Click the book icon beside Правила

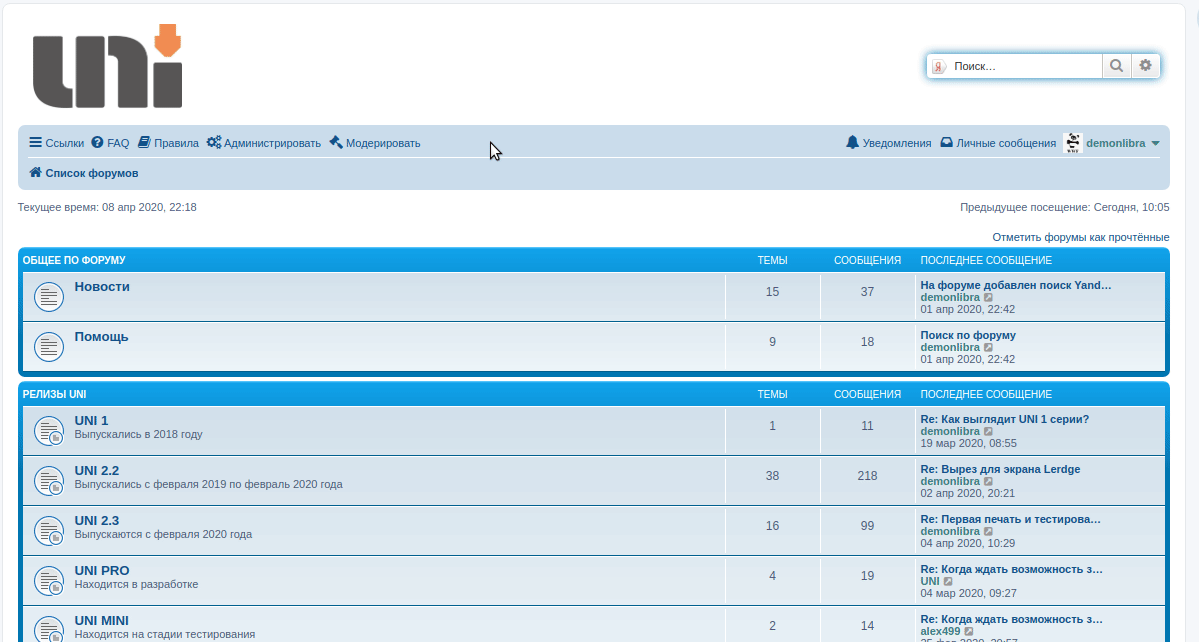(x=144, y=142)
